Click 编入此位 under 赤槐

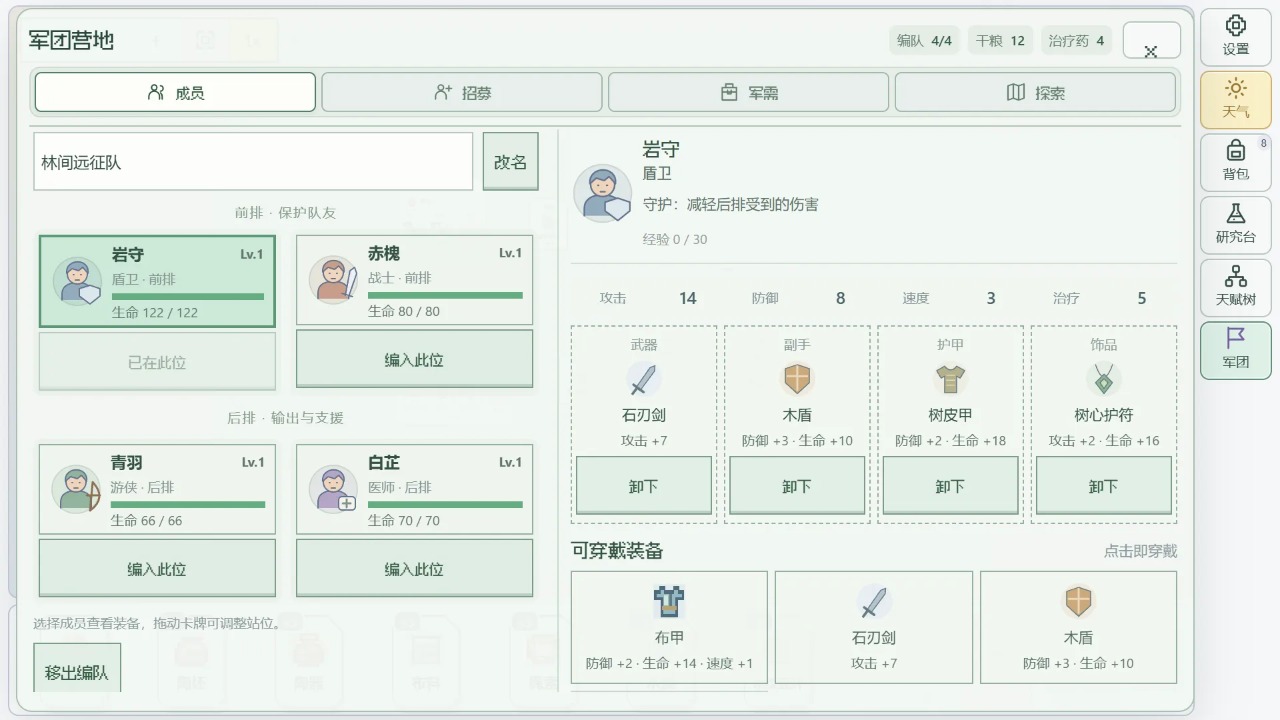pyautogui.click(x=414, y=359)
